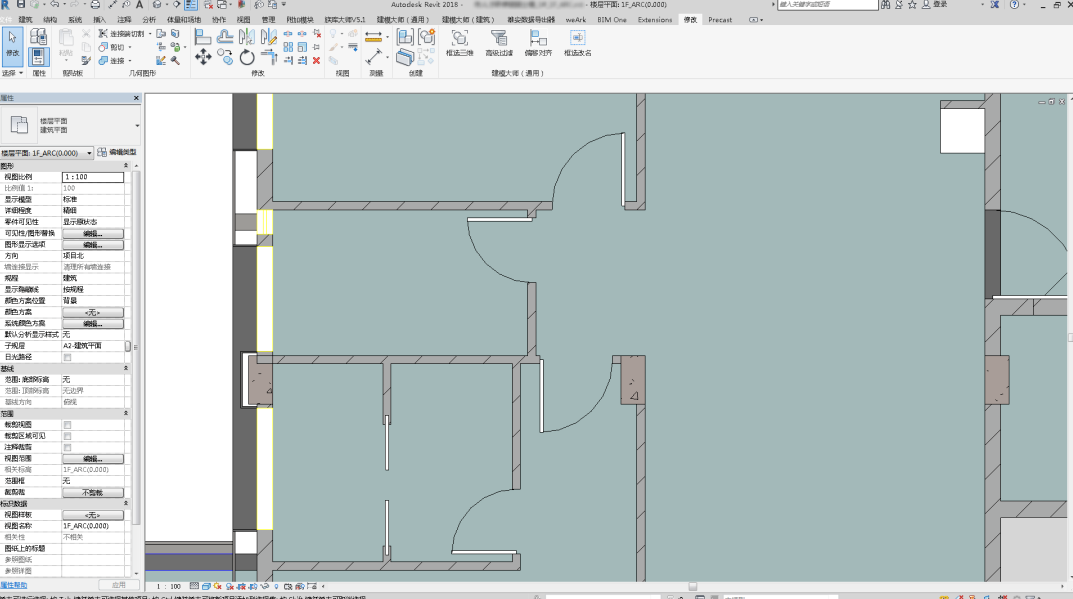This screenshot has width=1073, height=599.
Task: Click the red Delete X icon
Action: click(316, 61)
